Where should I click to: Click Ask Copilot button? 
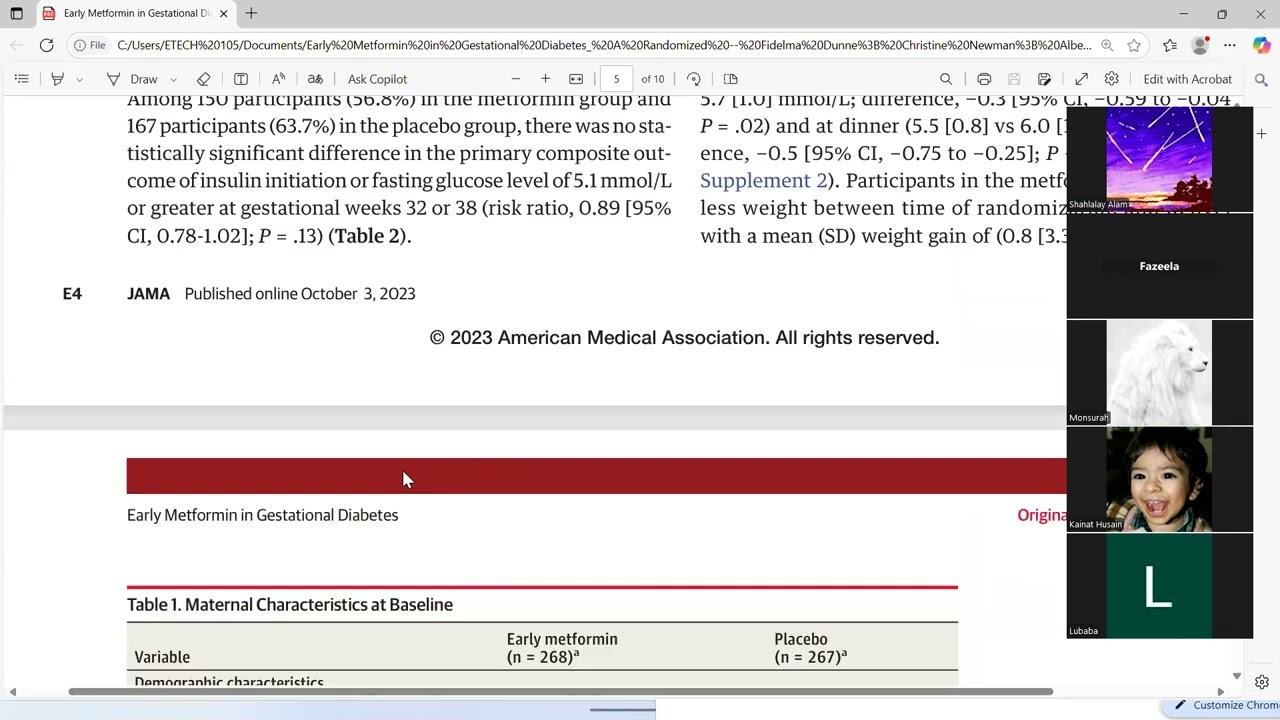377,79
